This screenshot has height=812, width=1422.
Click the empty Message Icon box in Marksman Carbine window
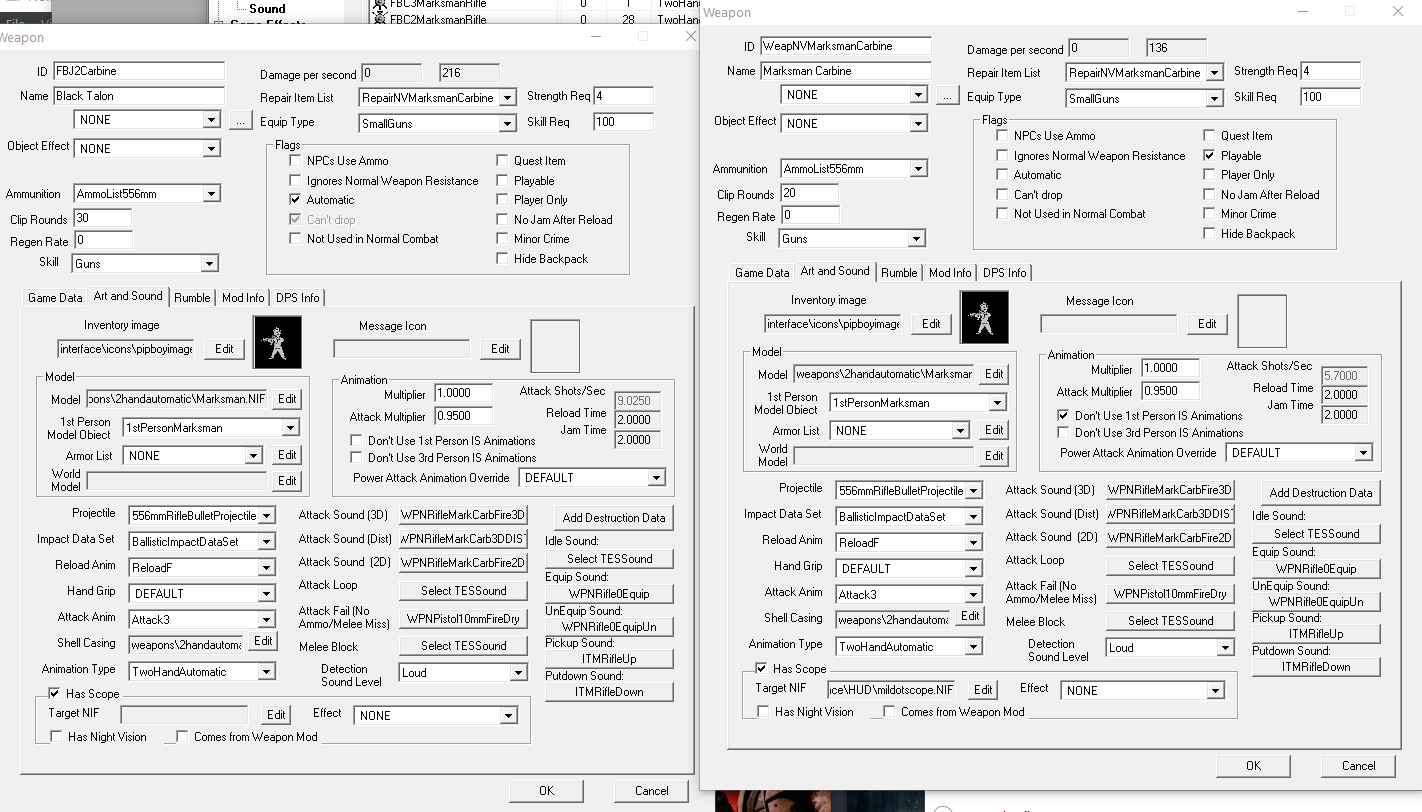coord(1262,321)
